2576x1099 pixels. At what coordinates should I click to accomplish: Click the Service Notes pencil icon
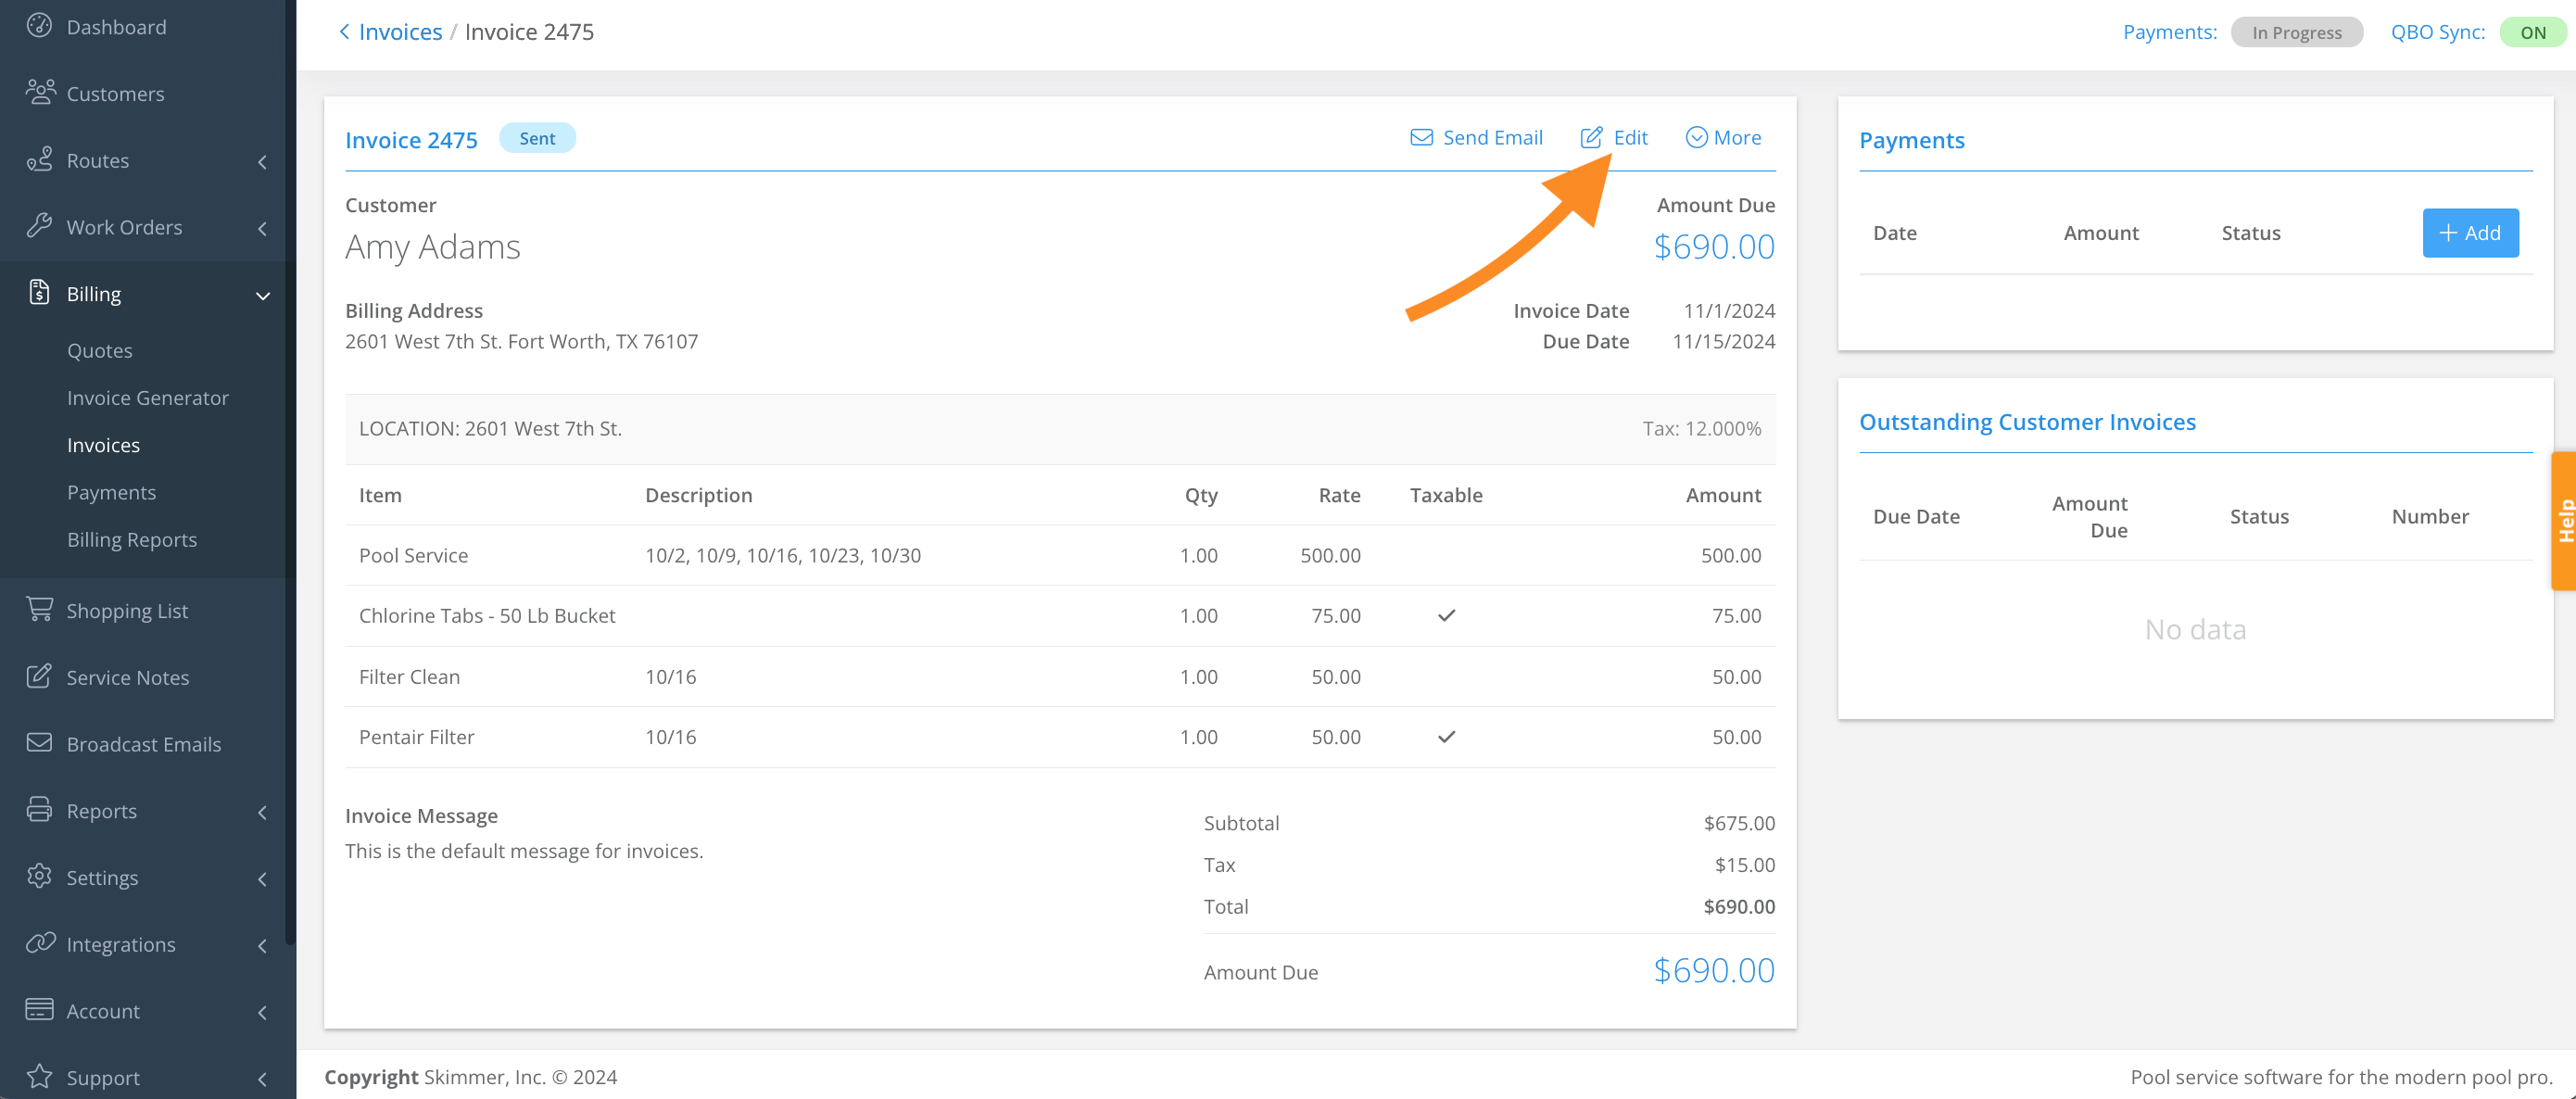[x=39, y=676]
